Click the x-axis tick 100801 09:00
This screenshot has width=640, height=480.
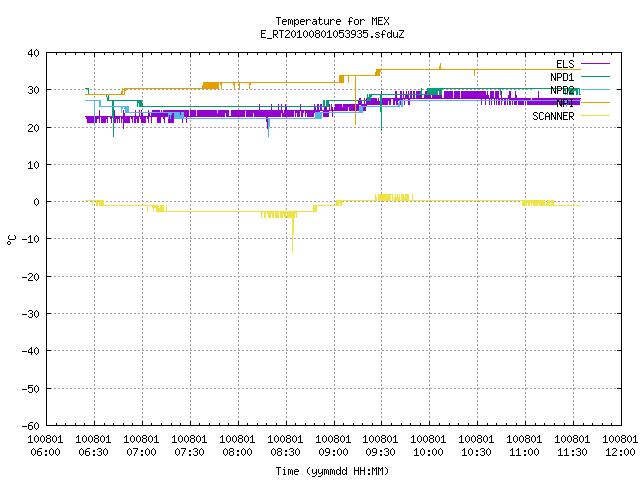pos(333,445)
